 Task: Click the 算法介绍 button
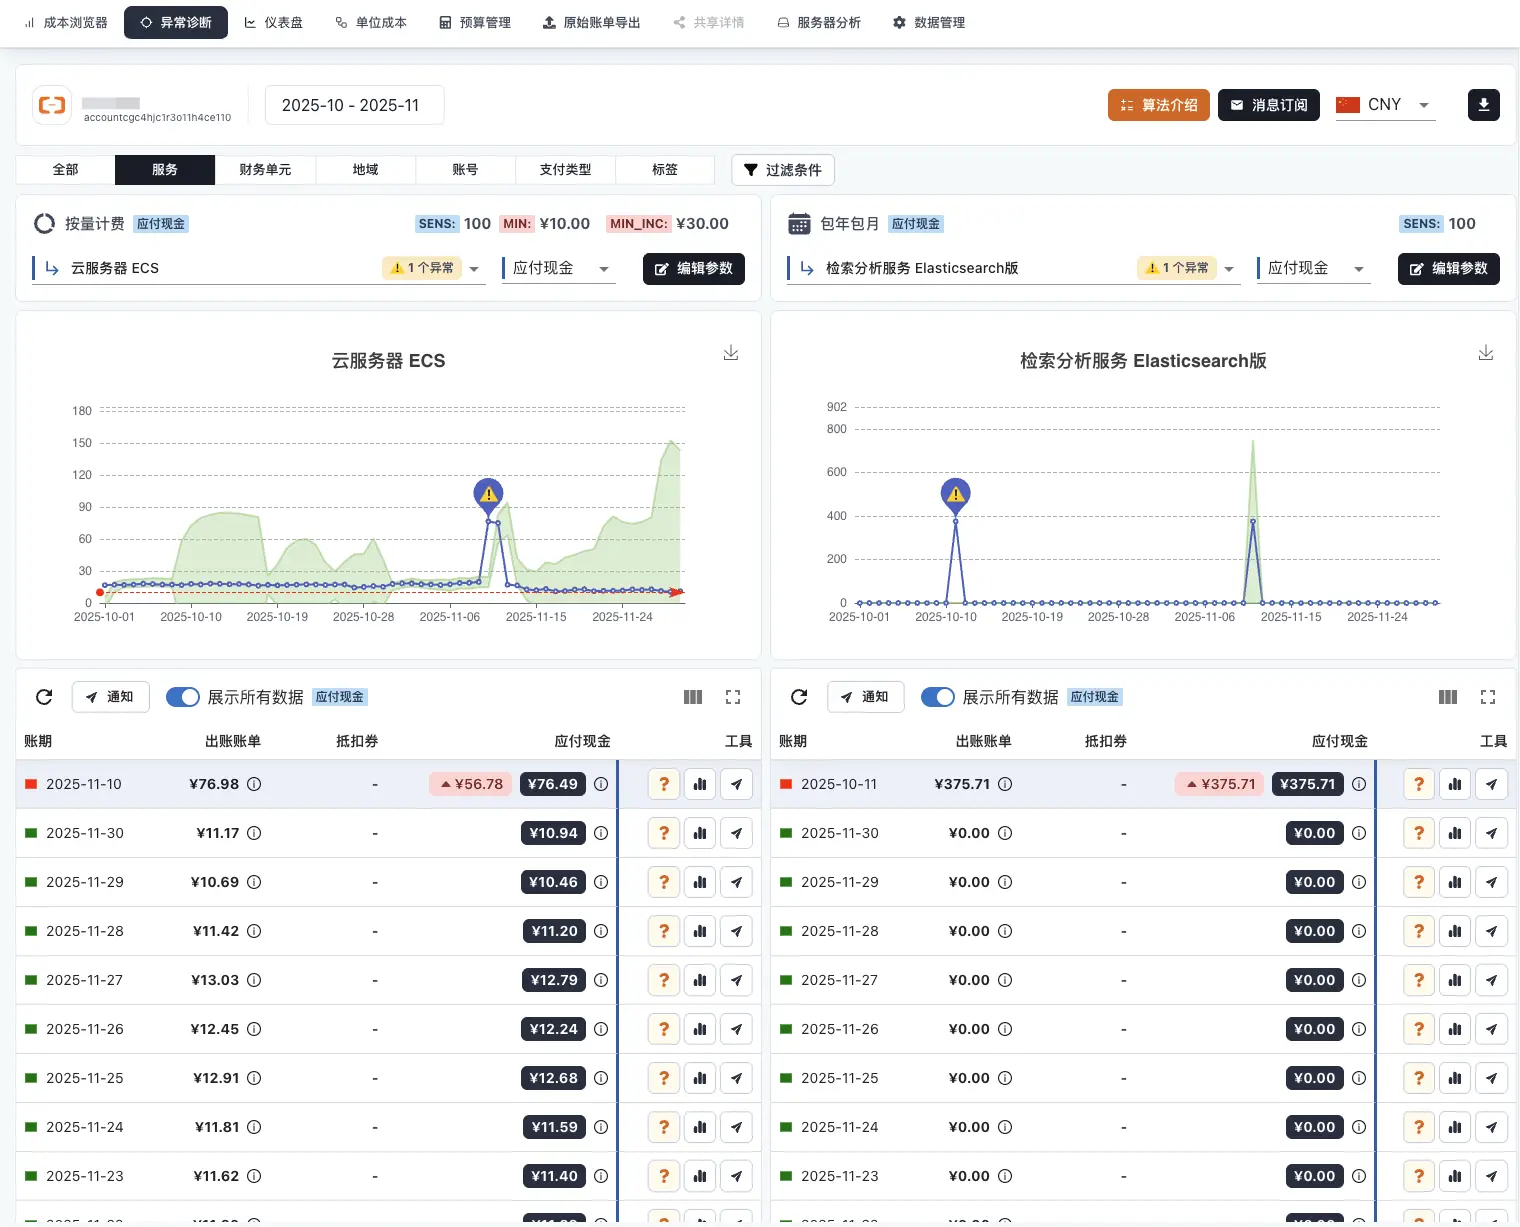(x=1158, y=105)
